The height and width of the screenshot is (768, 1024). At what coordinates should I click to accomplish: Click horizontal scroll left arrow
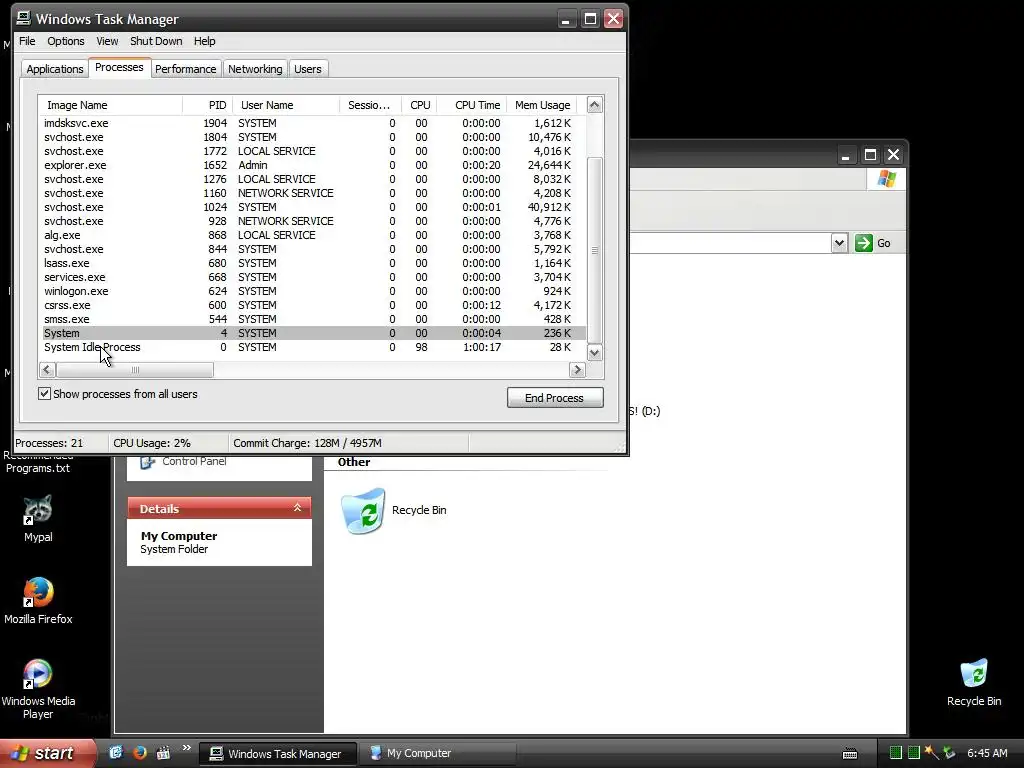pyautogui.click(x=46, y=370)
